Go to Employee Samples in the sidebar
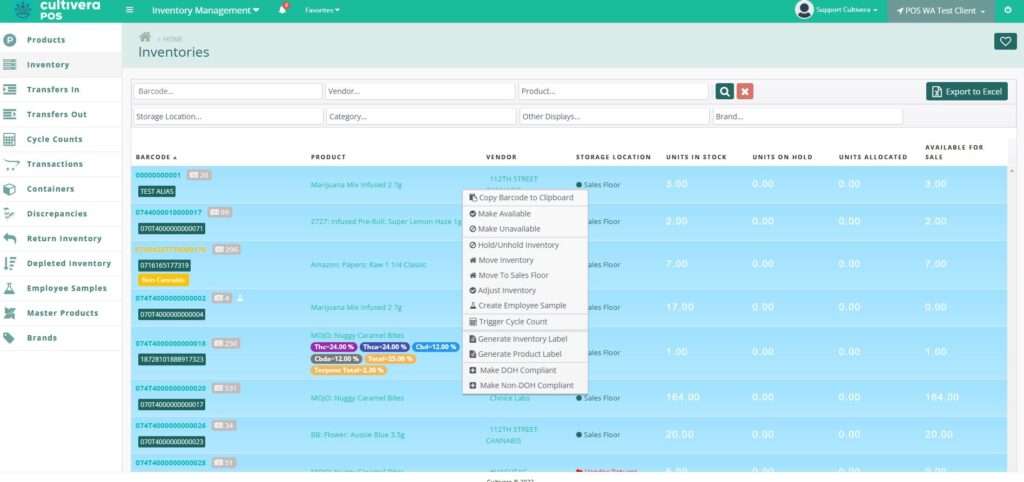The width and height of the screenshot is (1024, 482). [66, 288]
